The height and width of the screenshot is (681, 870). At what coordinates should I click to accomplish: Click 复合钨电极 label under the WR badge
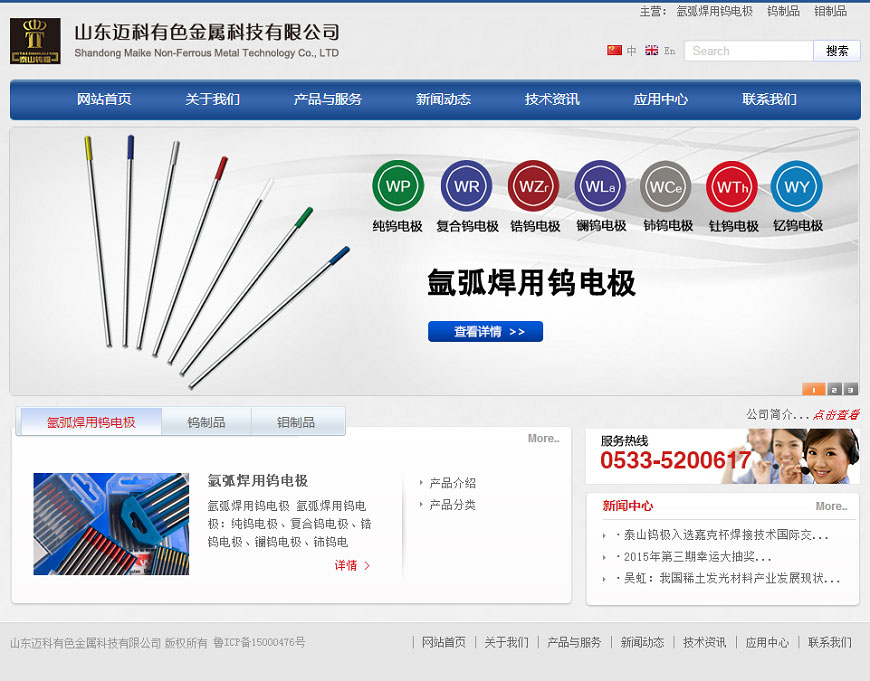467,226
